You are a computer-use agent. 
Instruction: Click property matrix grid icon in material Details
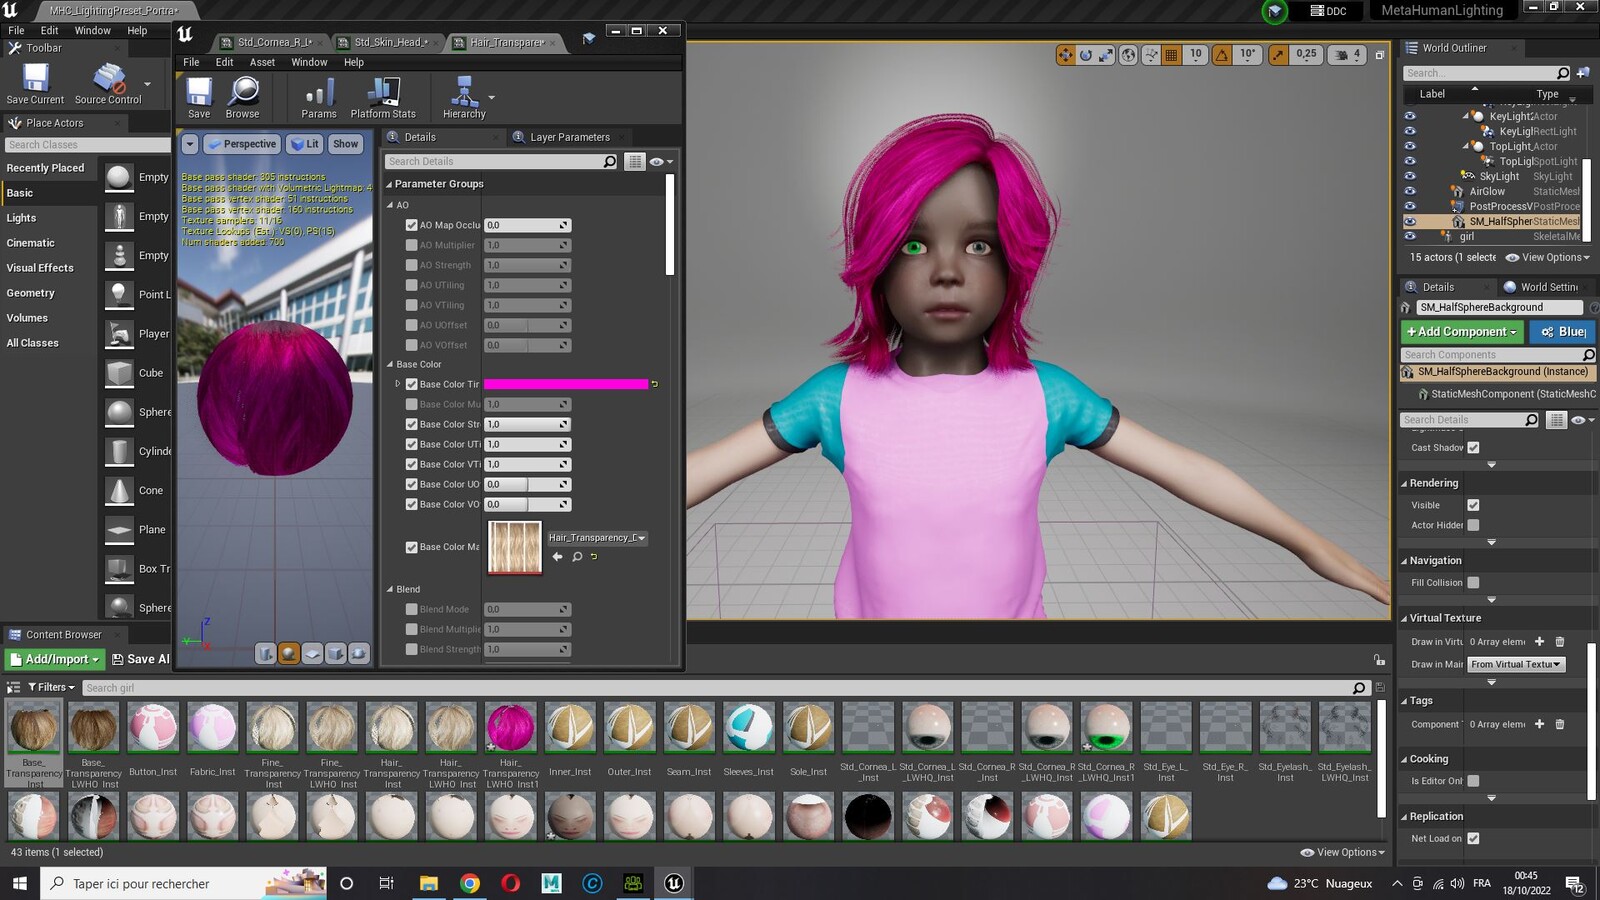point(635,161)
